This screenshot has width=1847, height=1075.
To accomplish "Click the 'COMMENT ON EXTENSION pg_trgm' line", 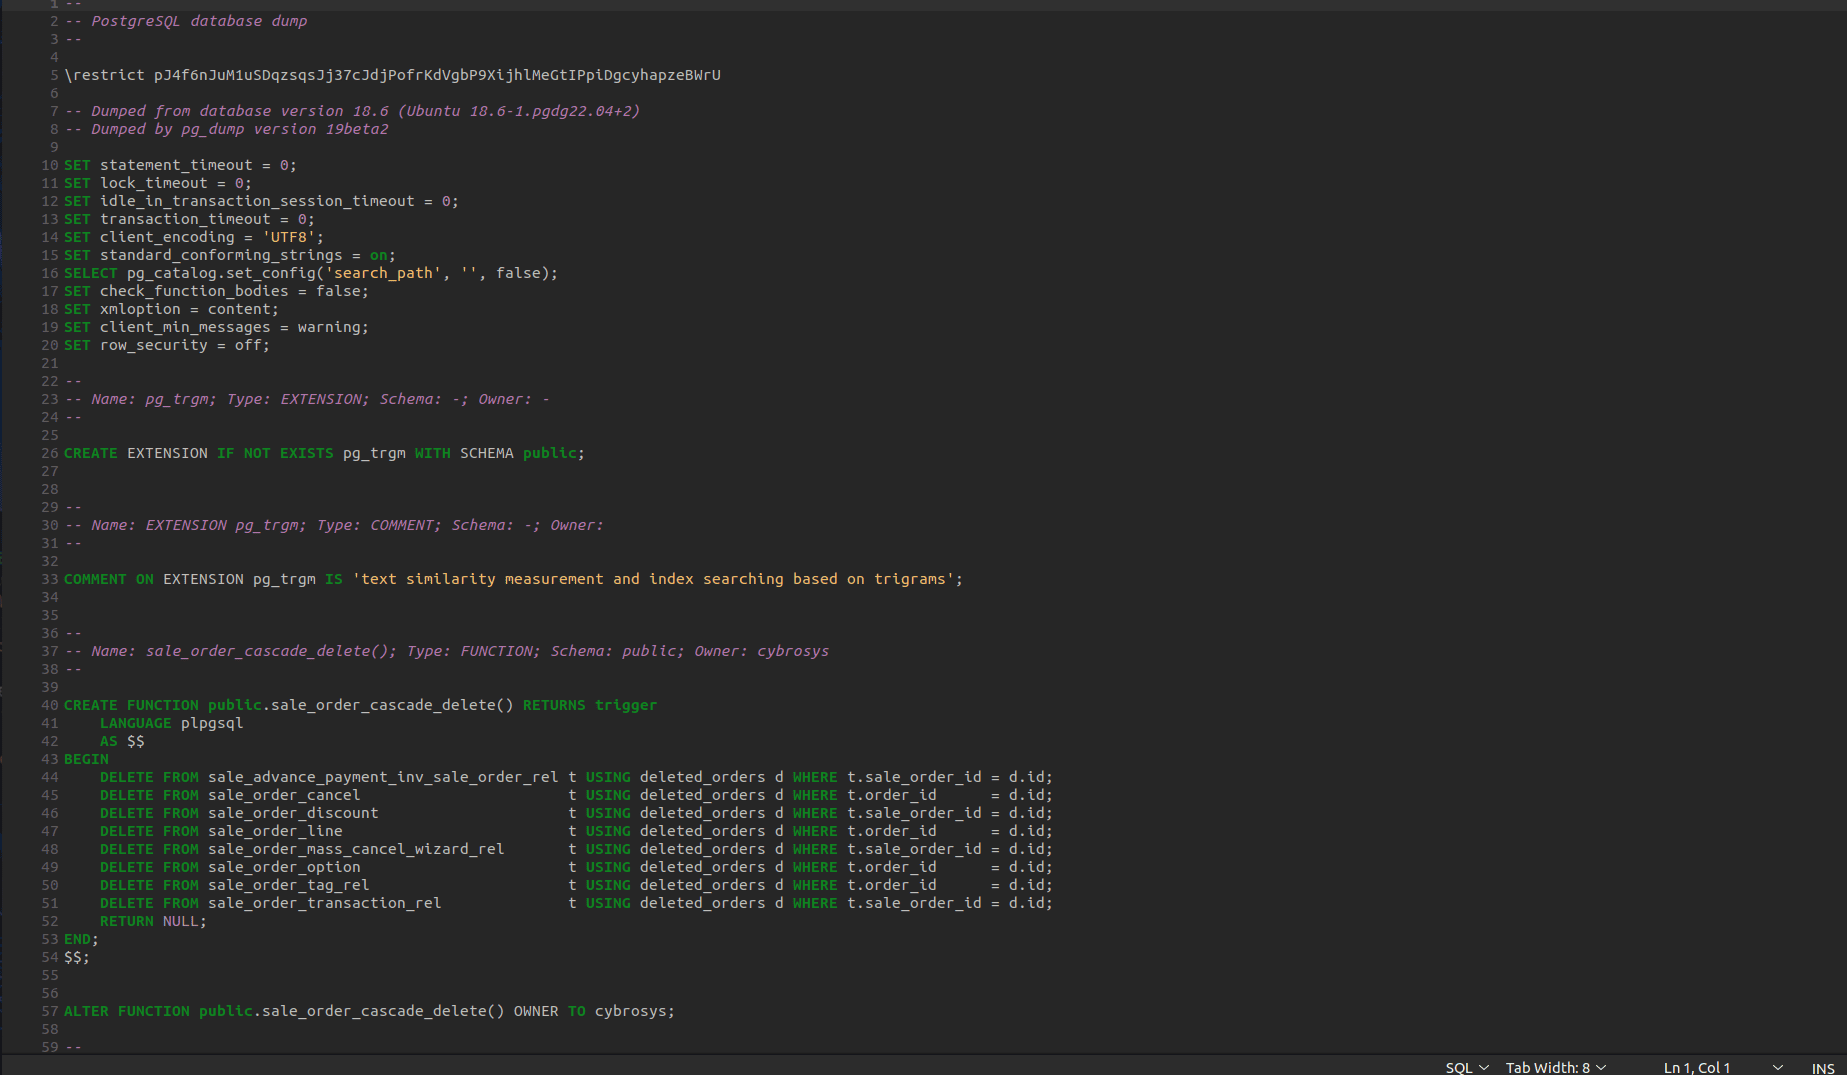I will [513, 579].
